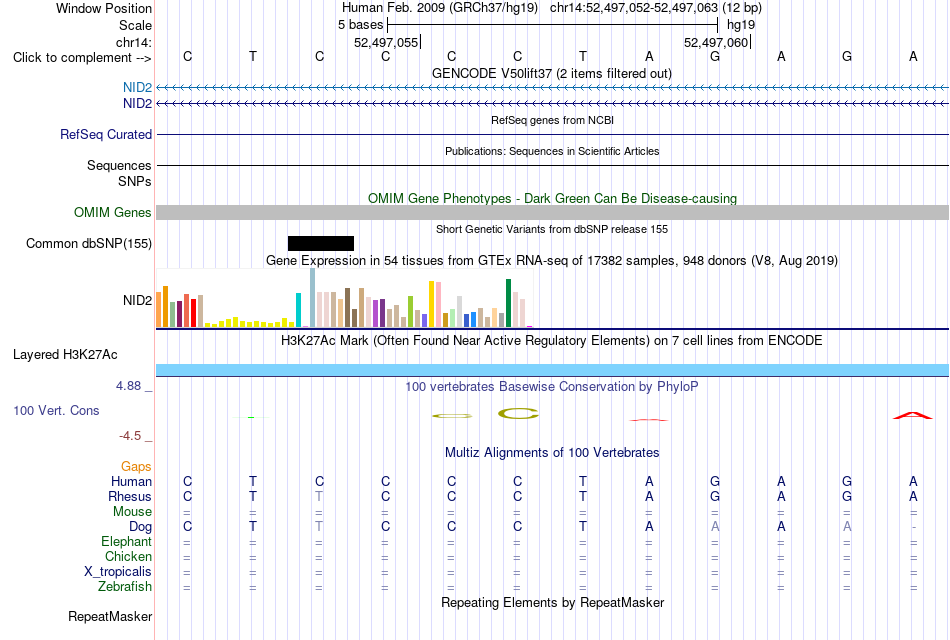Open 100 Vert. Cons track label

[56, 410]
